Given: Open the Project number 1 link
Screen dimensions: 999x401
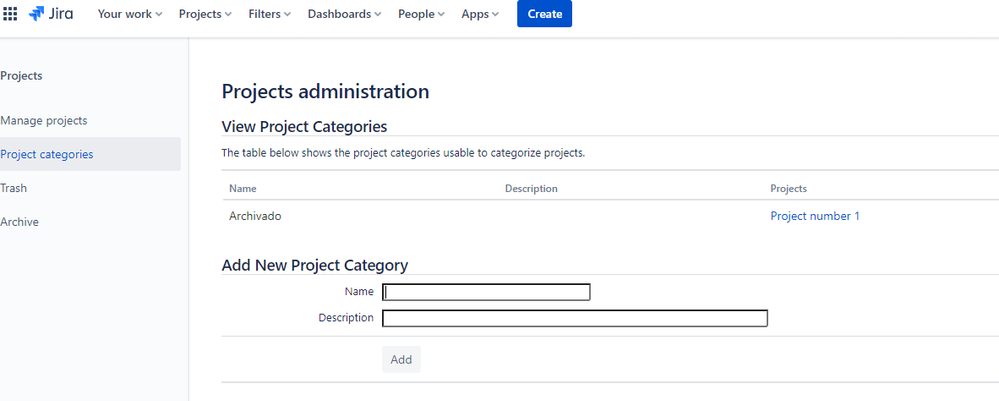Looking at the screenshot, I should tap(814, 216).
